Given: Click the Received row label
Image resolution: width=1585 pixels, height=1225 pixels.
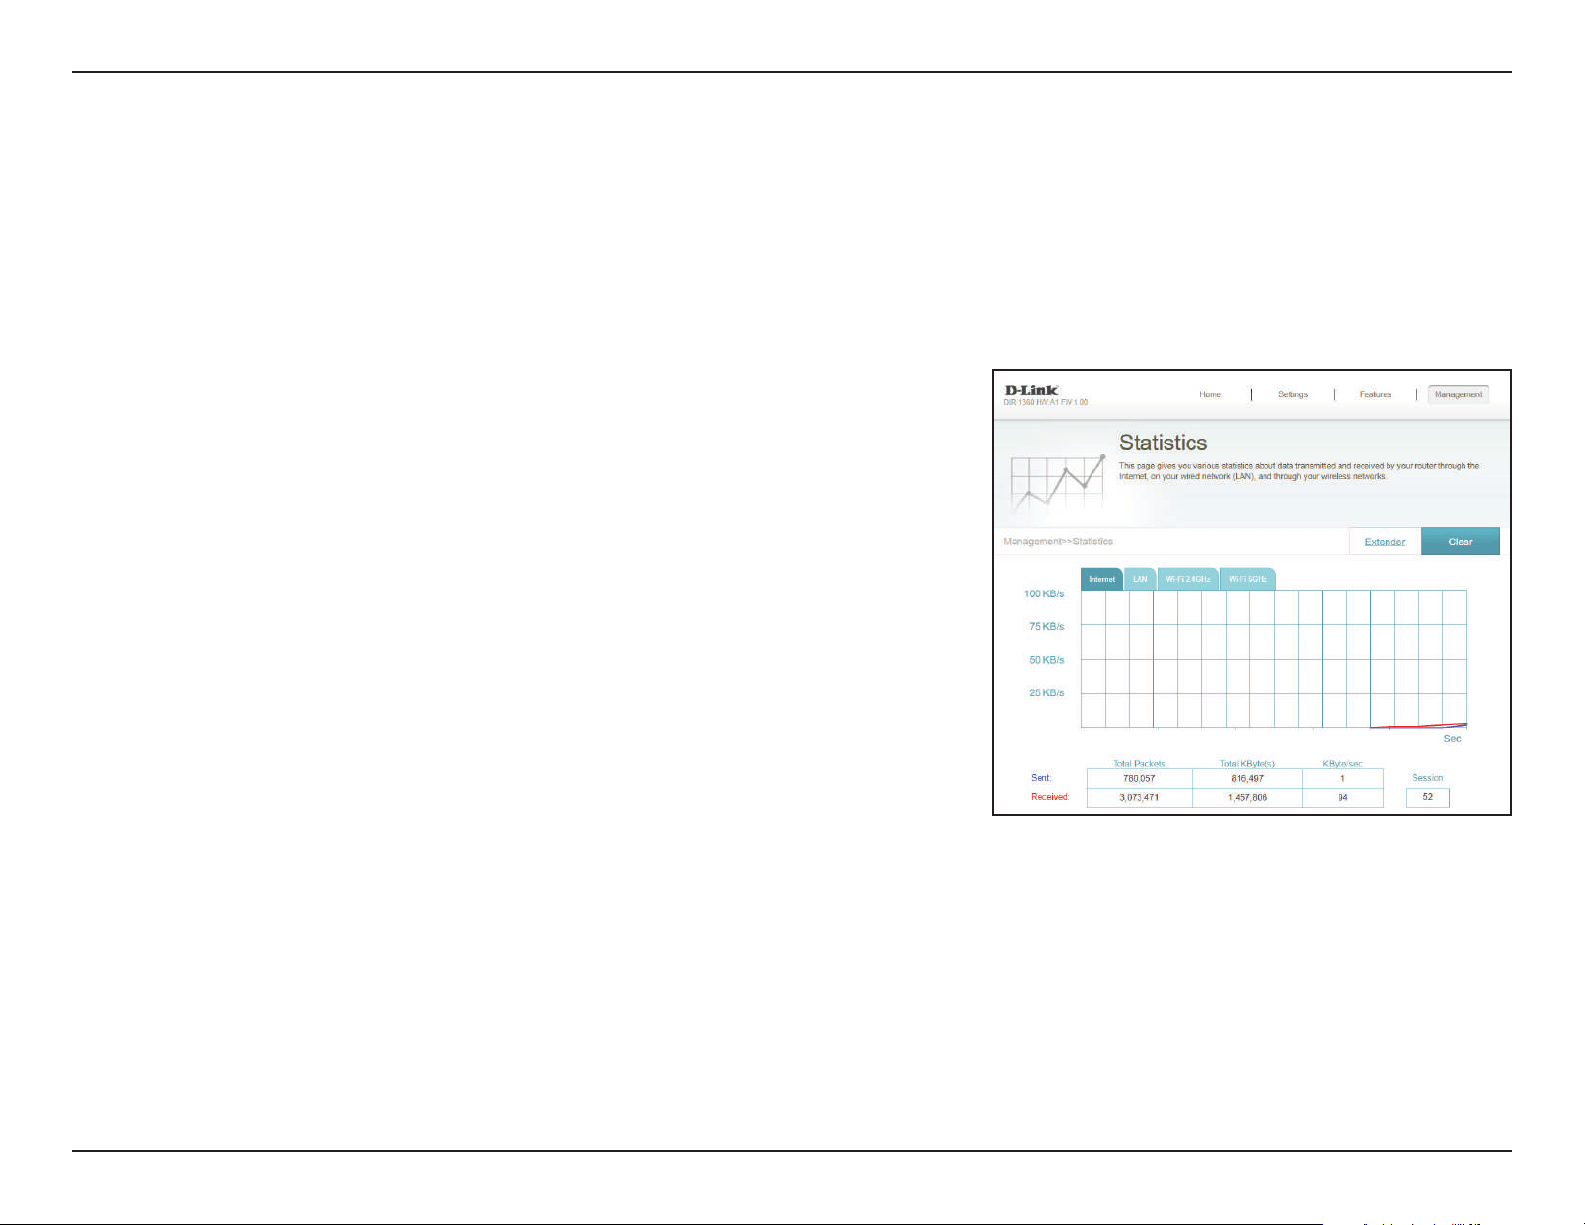Looking at the screenshot, I should click(x=1050, y=797).
